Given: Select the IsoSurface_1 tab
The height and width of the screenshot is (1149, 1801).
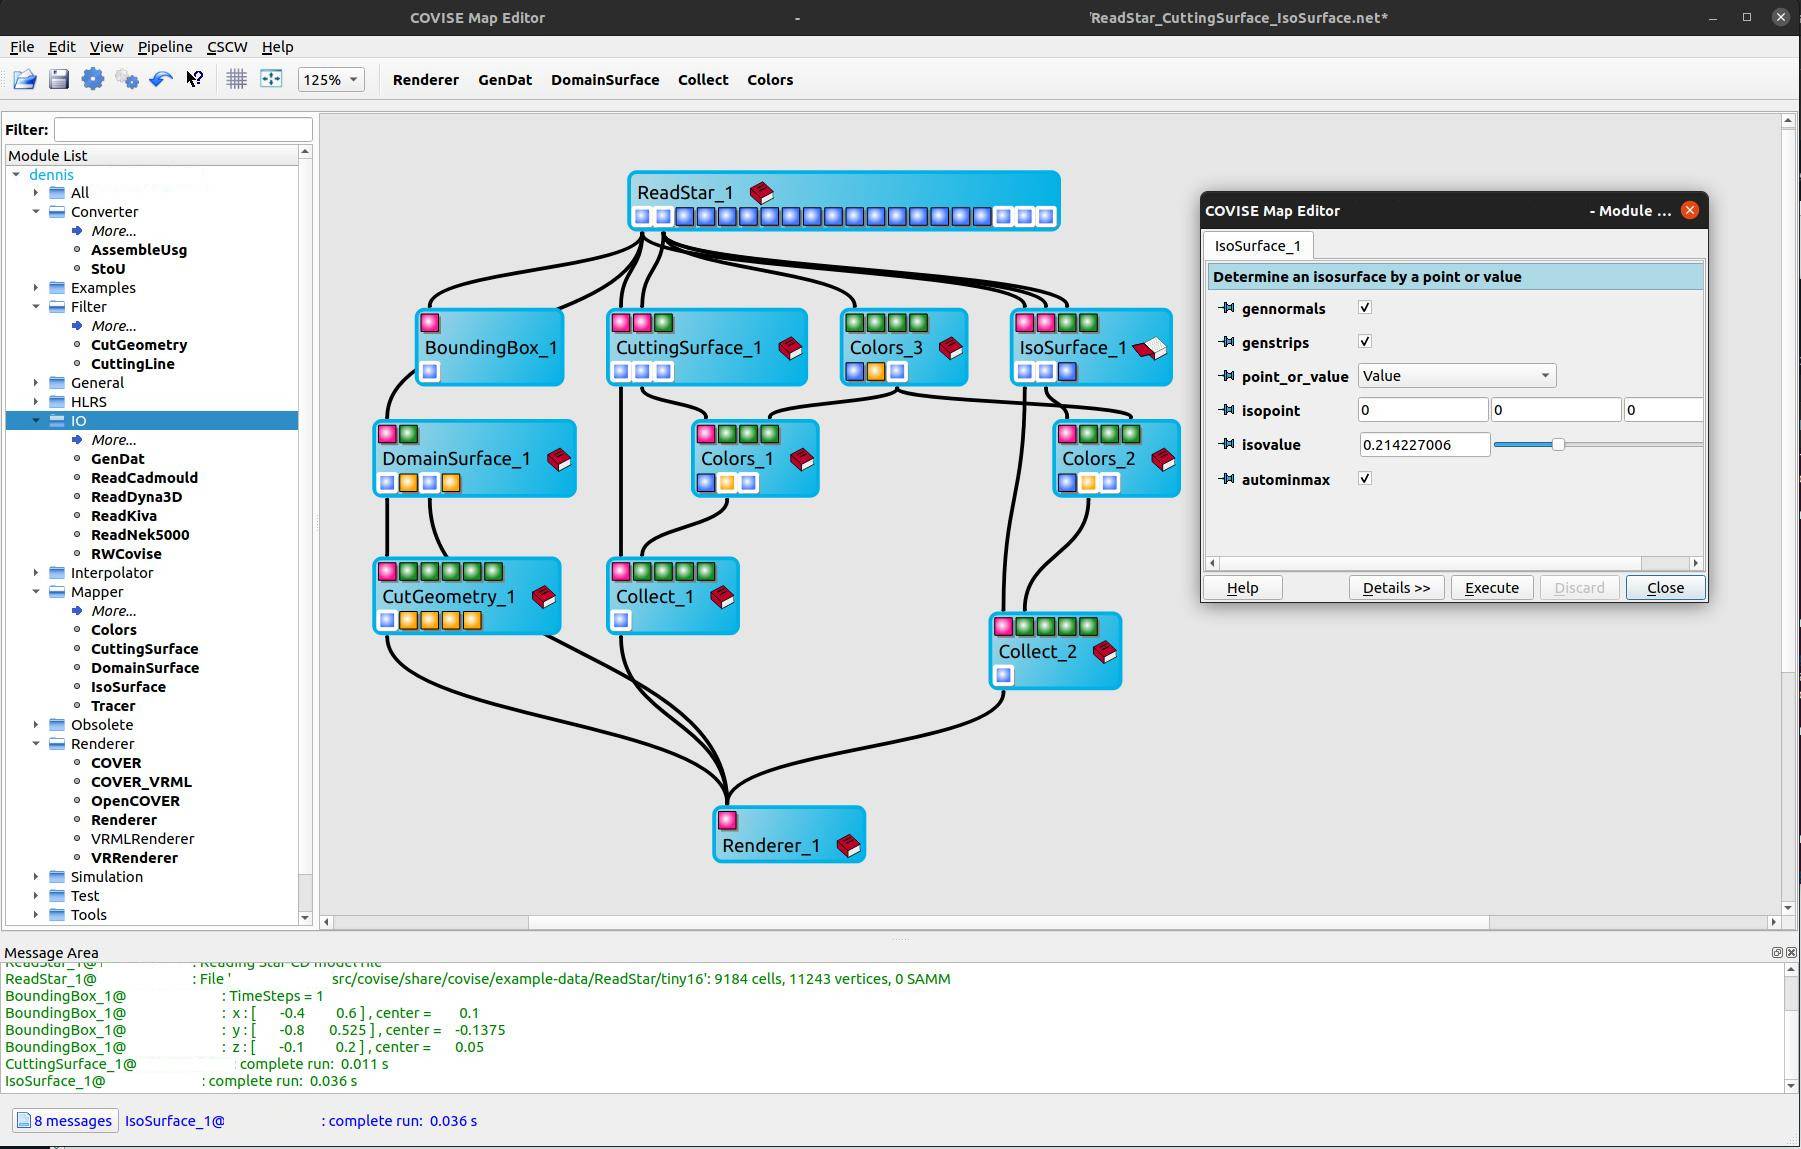Looking at the screenshot, I should click(1258, 246).
